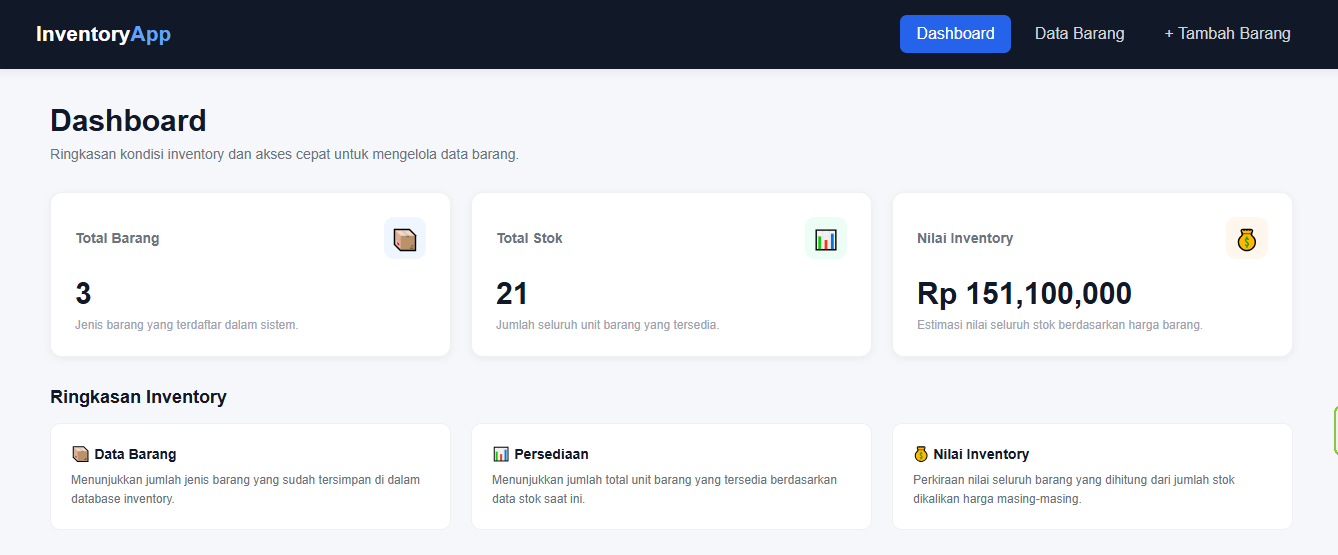Click the Data Barang summary card title

tap(135, 454)
